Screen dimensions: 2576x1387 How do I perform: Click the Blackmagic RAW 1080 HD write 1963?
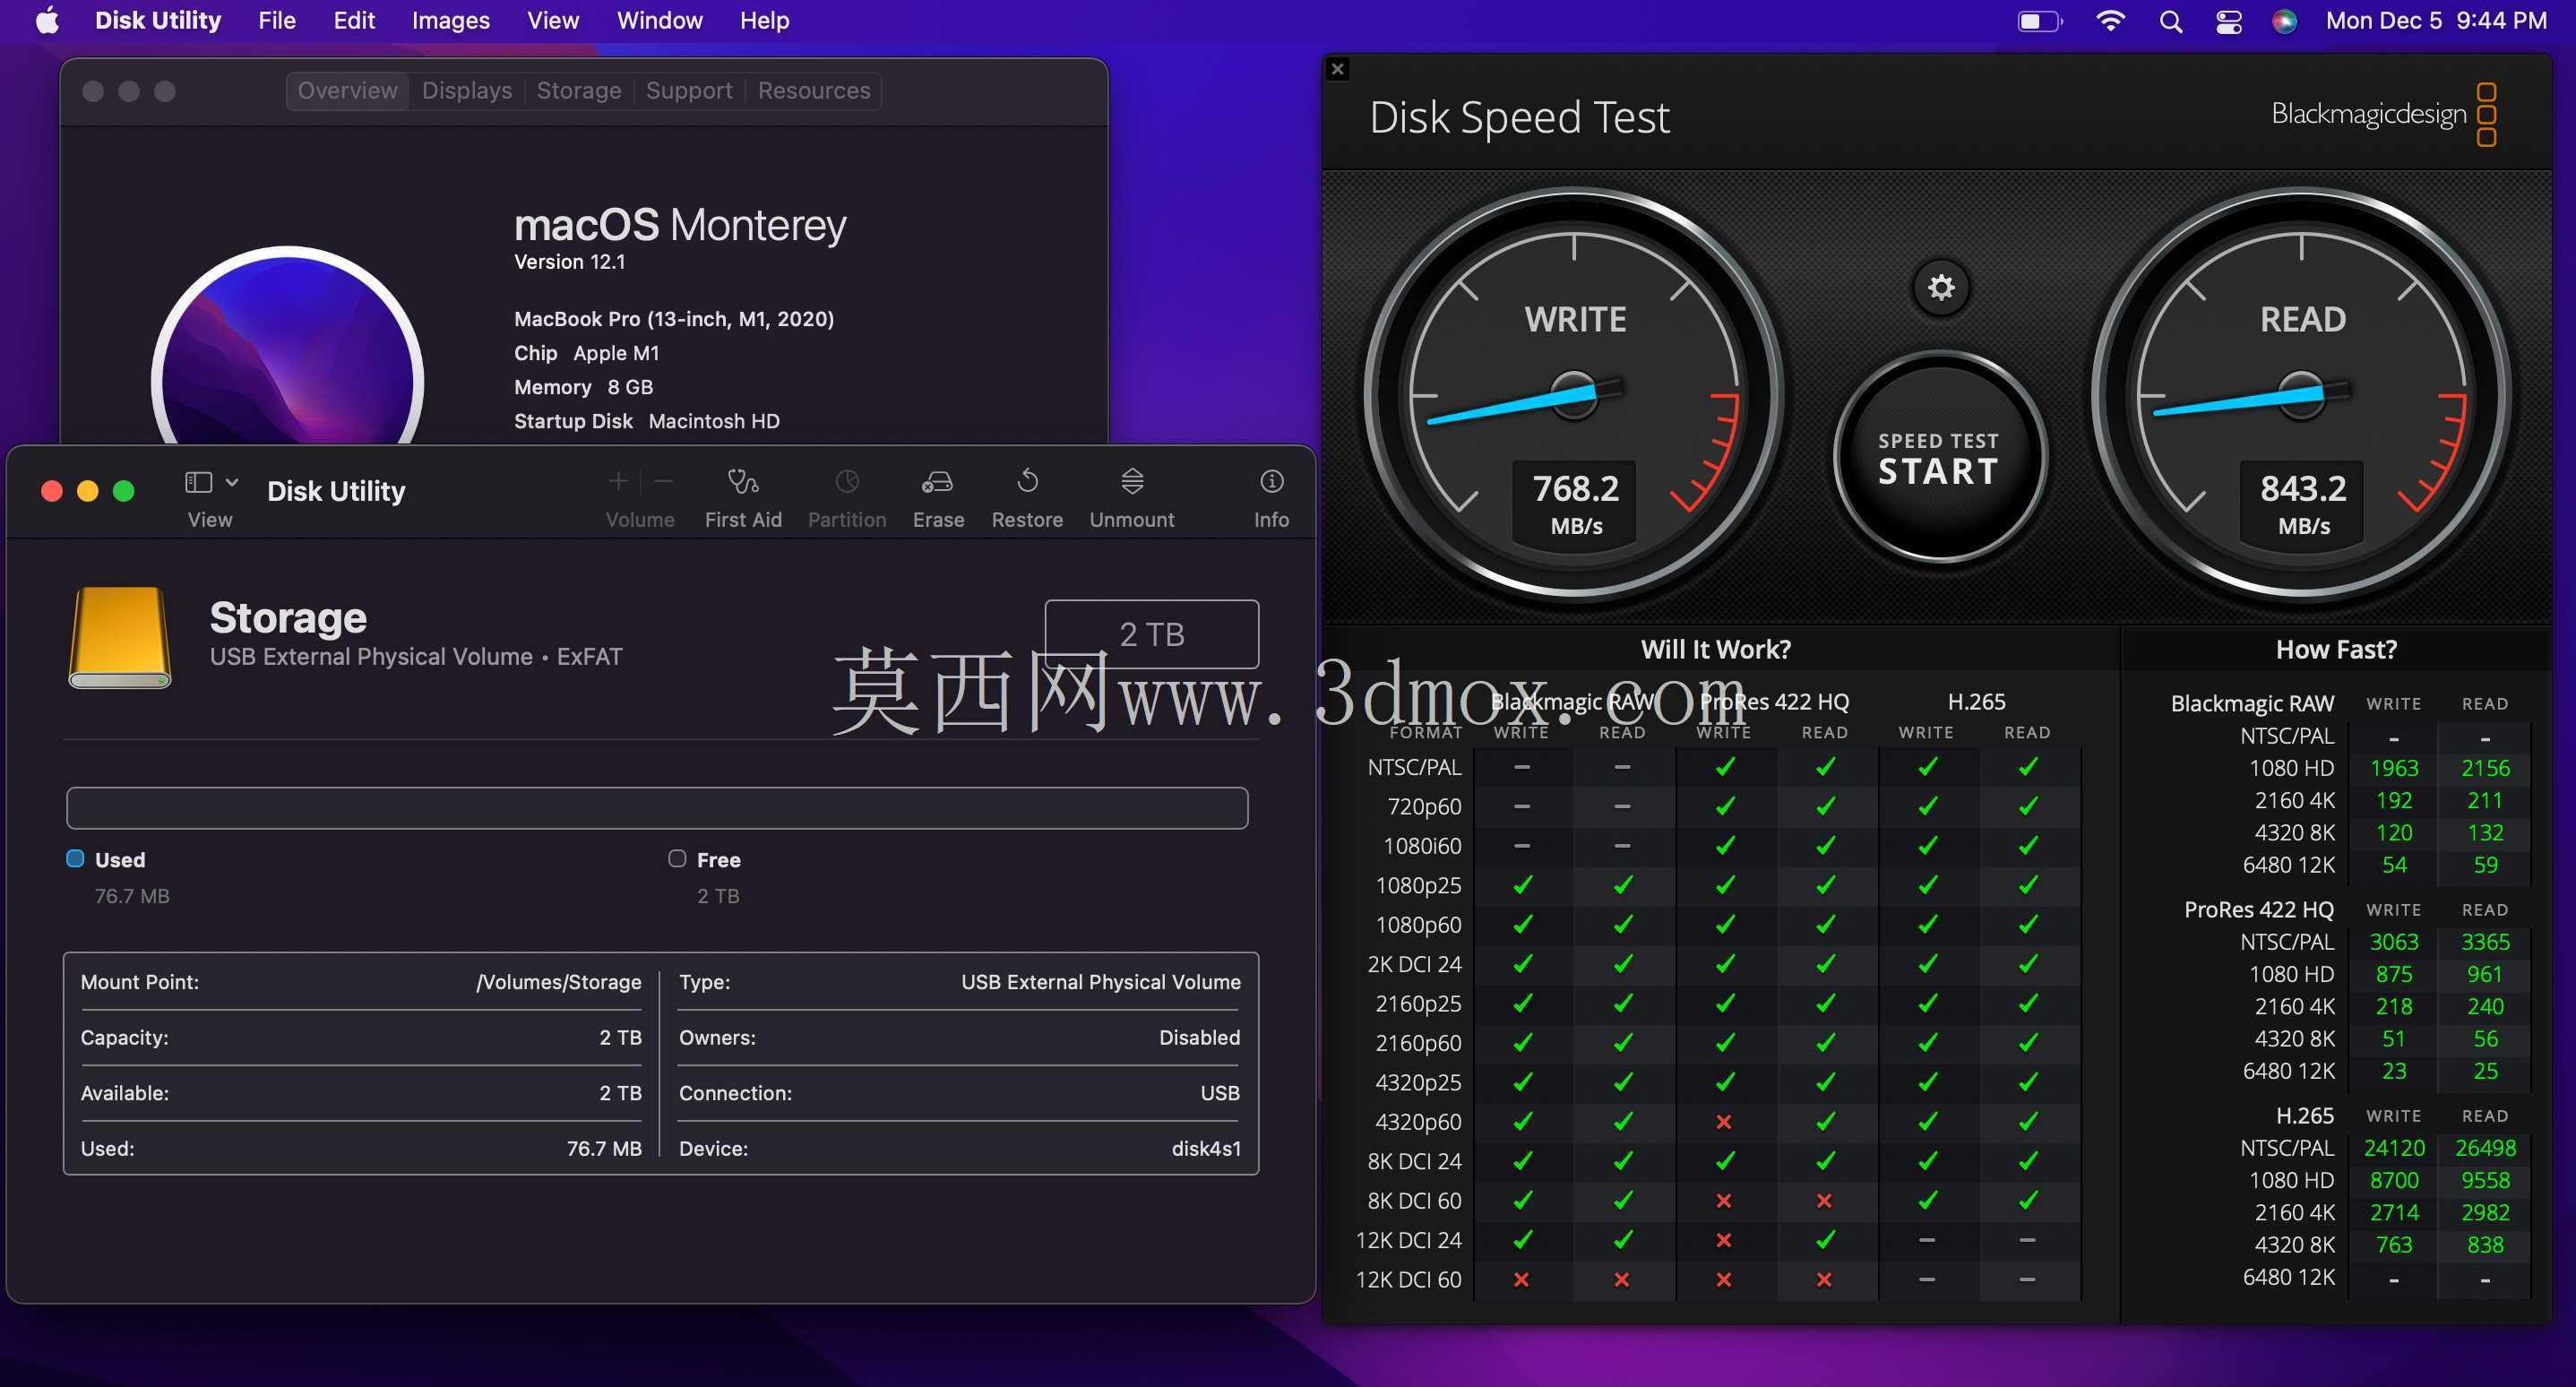tap(2394, 768)
